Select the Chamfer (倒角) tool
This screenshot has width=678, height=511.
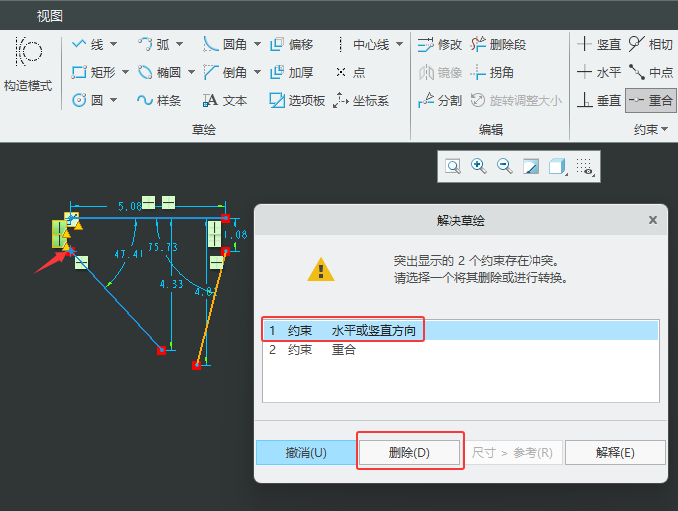(225, 72)
